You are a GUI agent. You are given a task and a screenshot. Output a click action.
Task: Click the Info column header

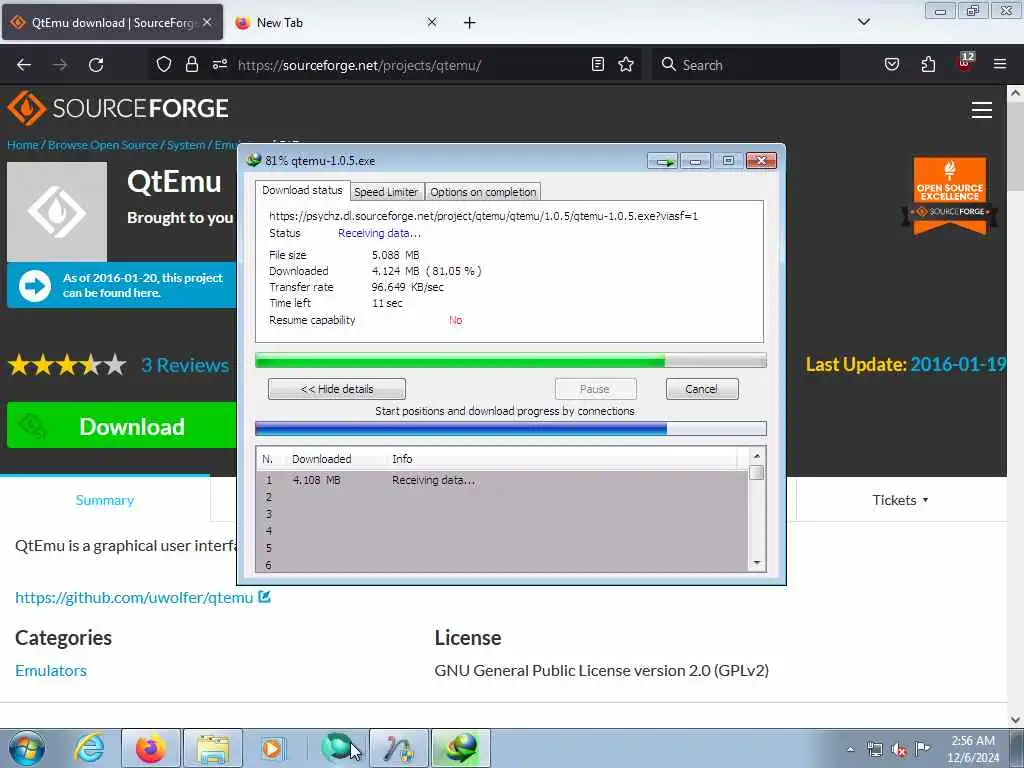pos(402,459)
